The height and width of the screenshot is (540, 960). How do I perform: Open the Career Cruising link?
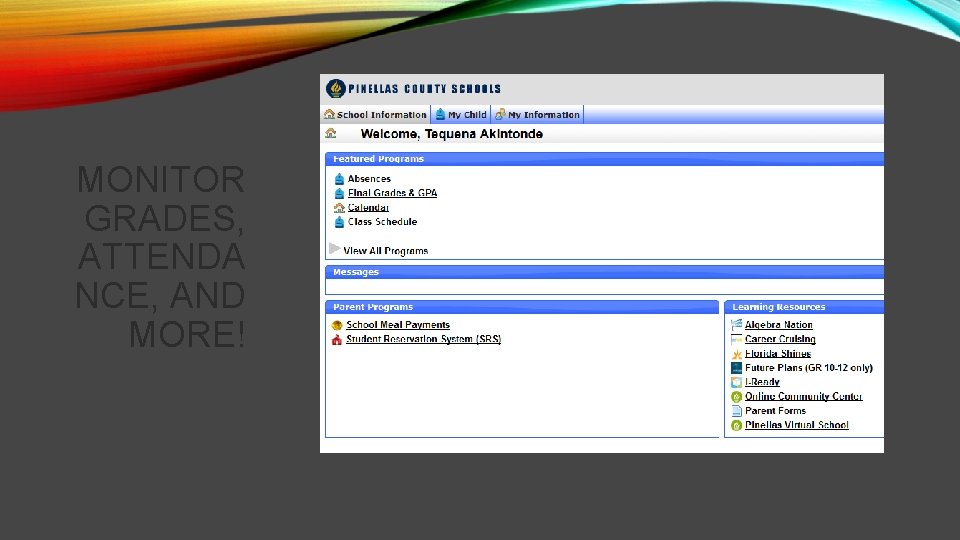(x=780, y=339)
